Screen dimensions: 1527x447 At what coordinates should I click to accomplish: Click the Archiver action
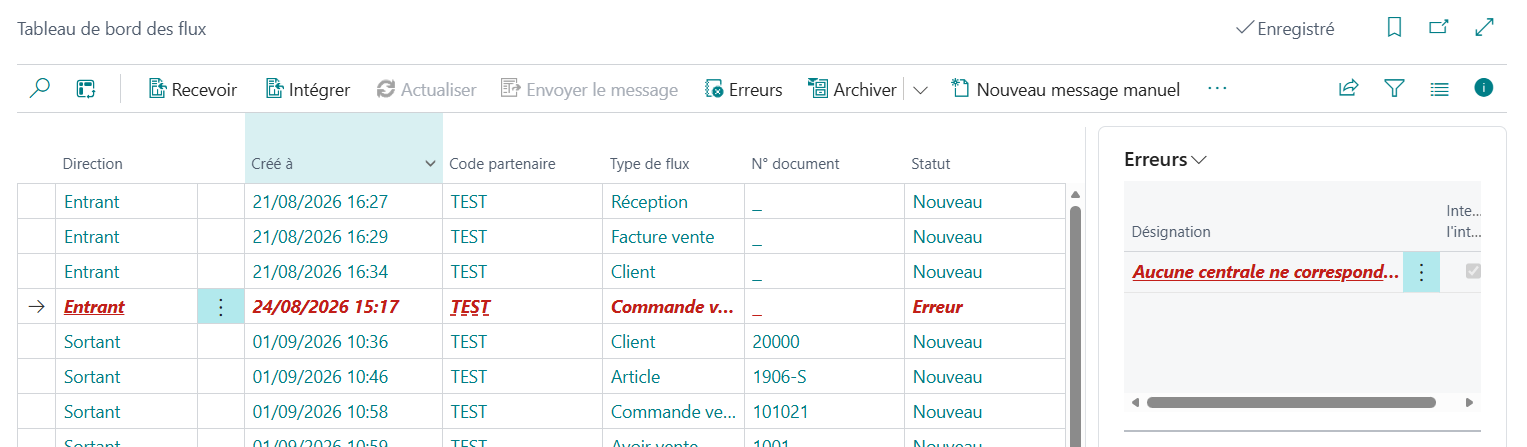click(852, 89)
